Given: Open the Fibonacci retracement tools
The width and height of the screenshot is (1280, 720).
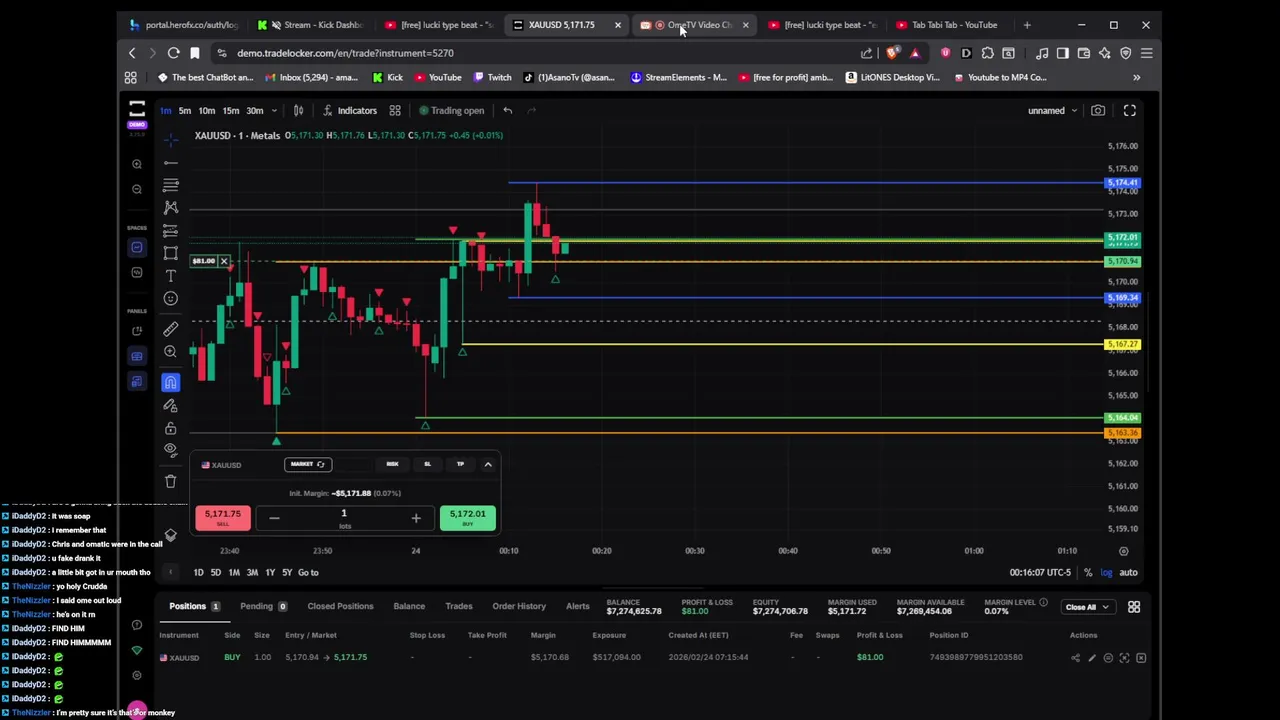Looking at the screenshot, I should [x=171, y=185].
